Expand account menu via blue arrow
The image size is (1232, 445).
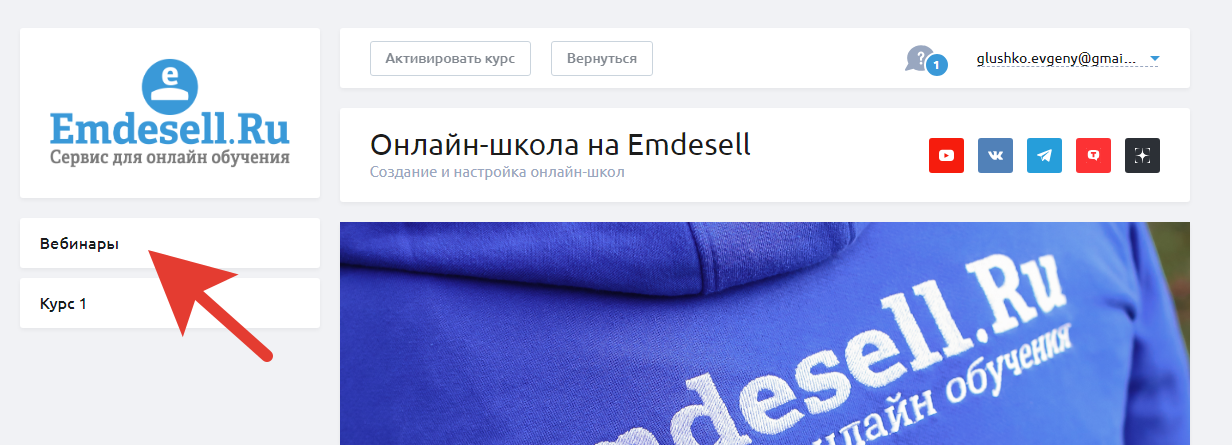(1155, 59)
